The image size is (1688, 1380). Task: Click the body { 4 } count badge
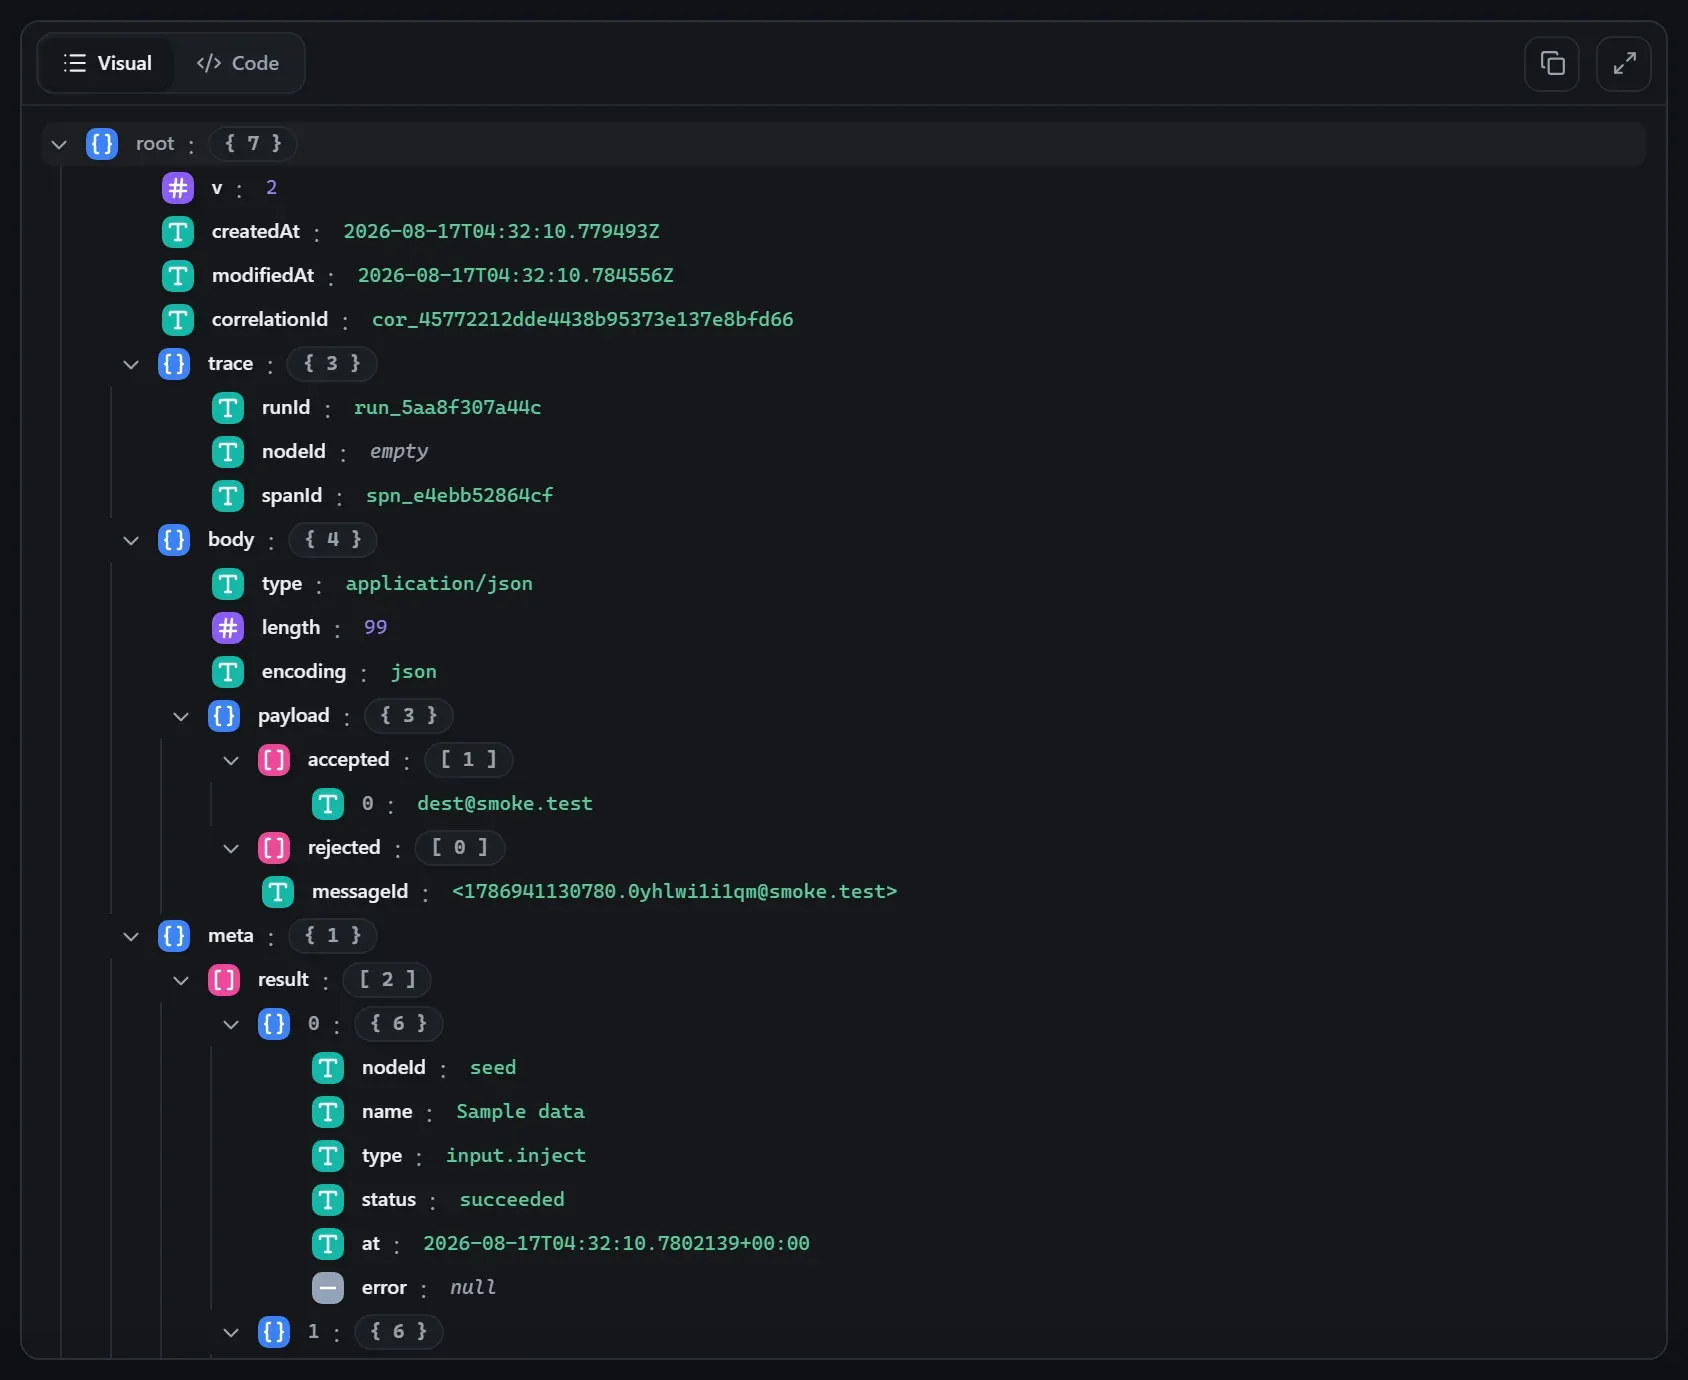coord(333,540)
